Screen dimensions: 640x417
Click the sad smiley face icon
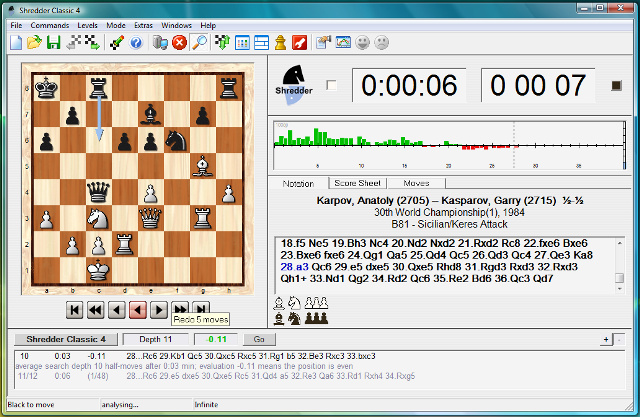point(382,42)
